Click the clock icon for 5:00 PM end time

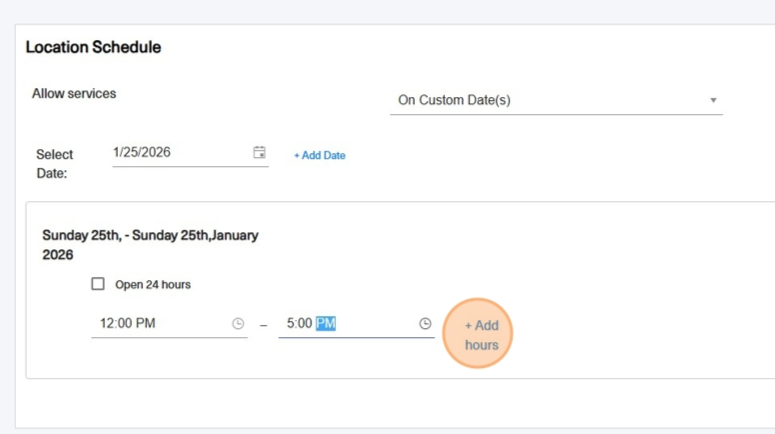point(425,324)
